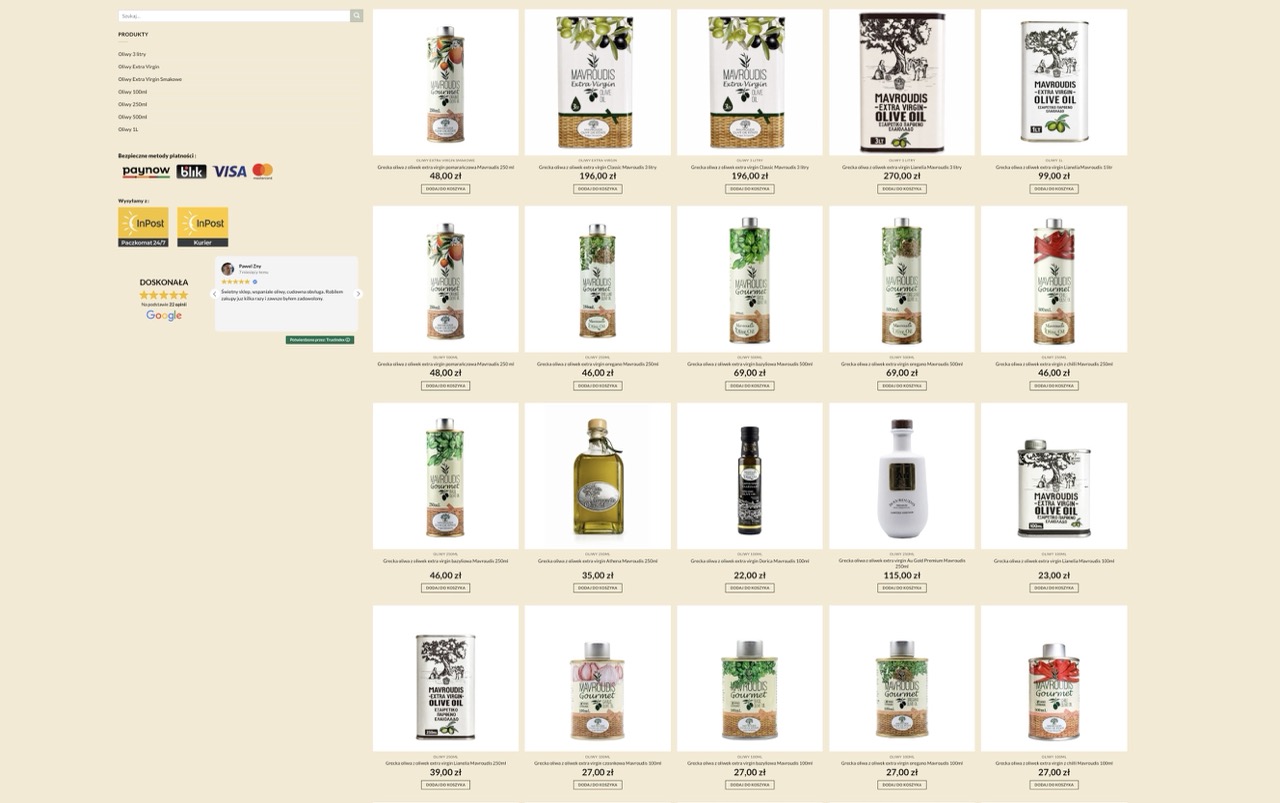This screenshot has width=1280, height=803.
Task: Add Lianolia 1 litr oil to cart
Action: (1054, 189)
